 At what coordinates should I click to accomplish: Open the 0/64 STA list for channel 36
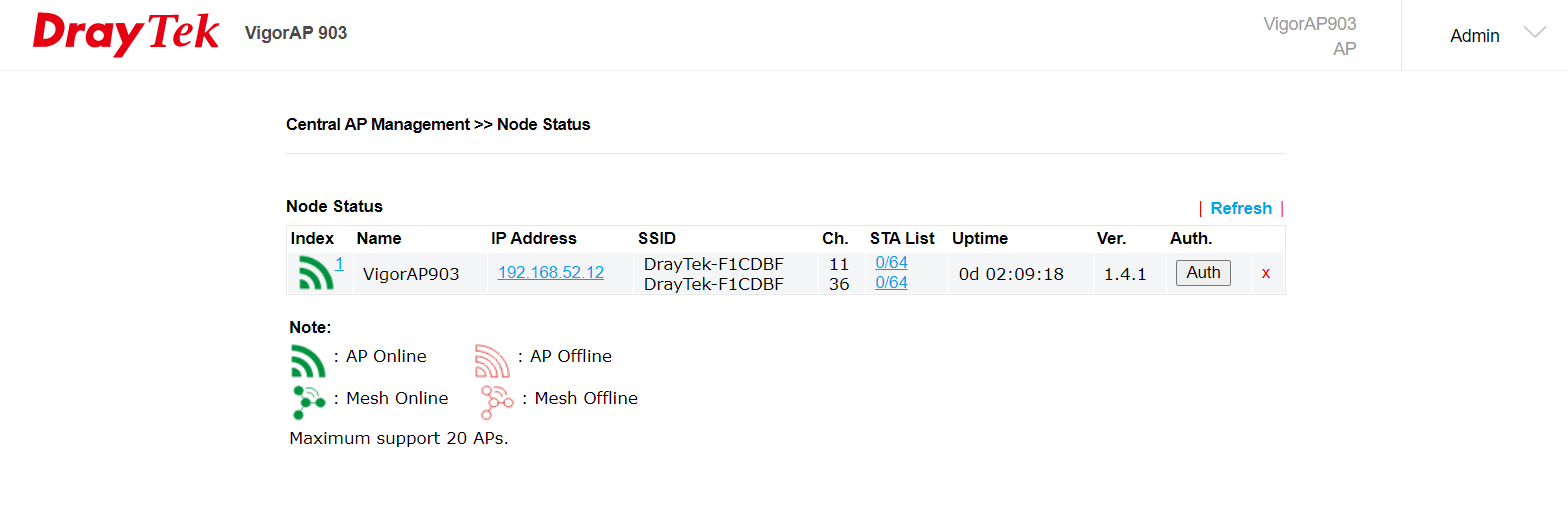pyautogui.click(x=891, y=283)
